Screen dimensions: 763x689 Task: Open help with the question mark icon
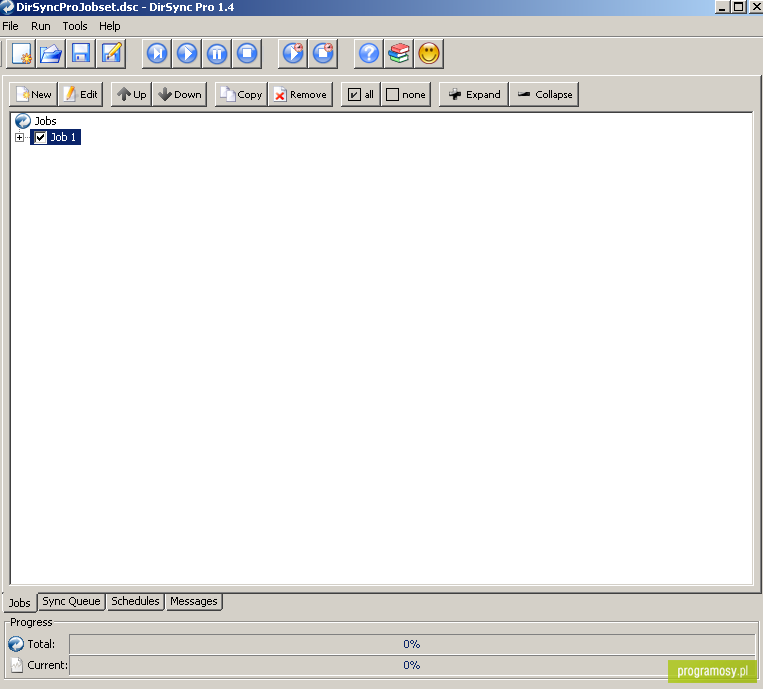click(369, 54)
